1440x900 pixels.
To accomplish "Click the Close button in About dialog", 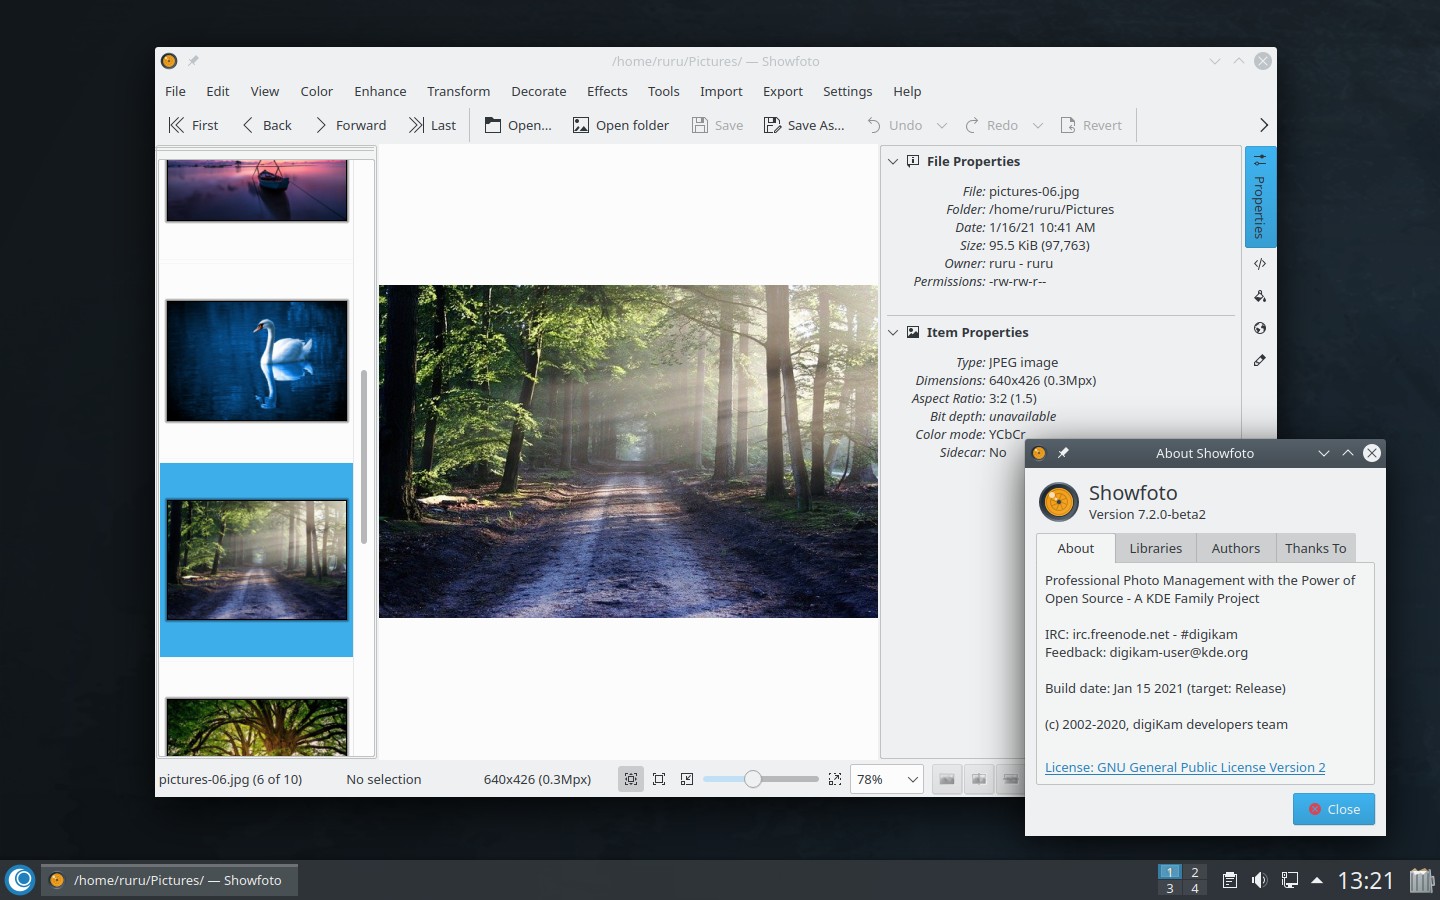I will 1333,809.
